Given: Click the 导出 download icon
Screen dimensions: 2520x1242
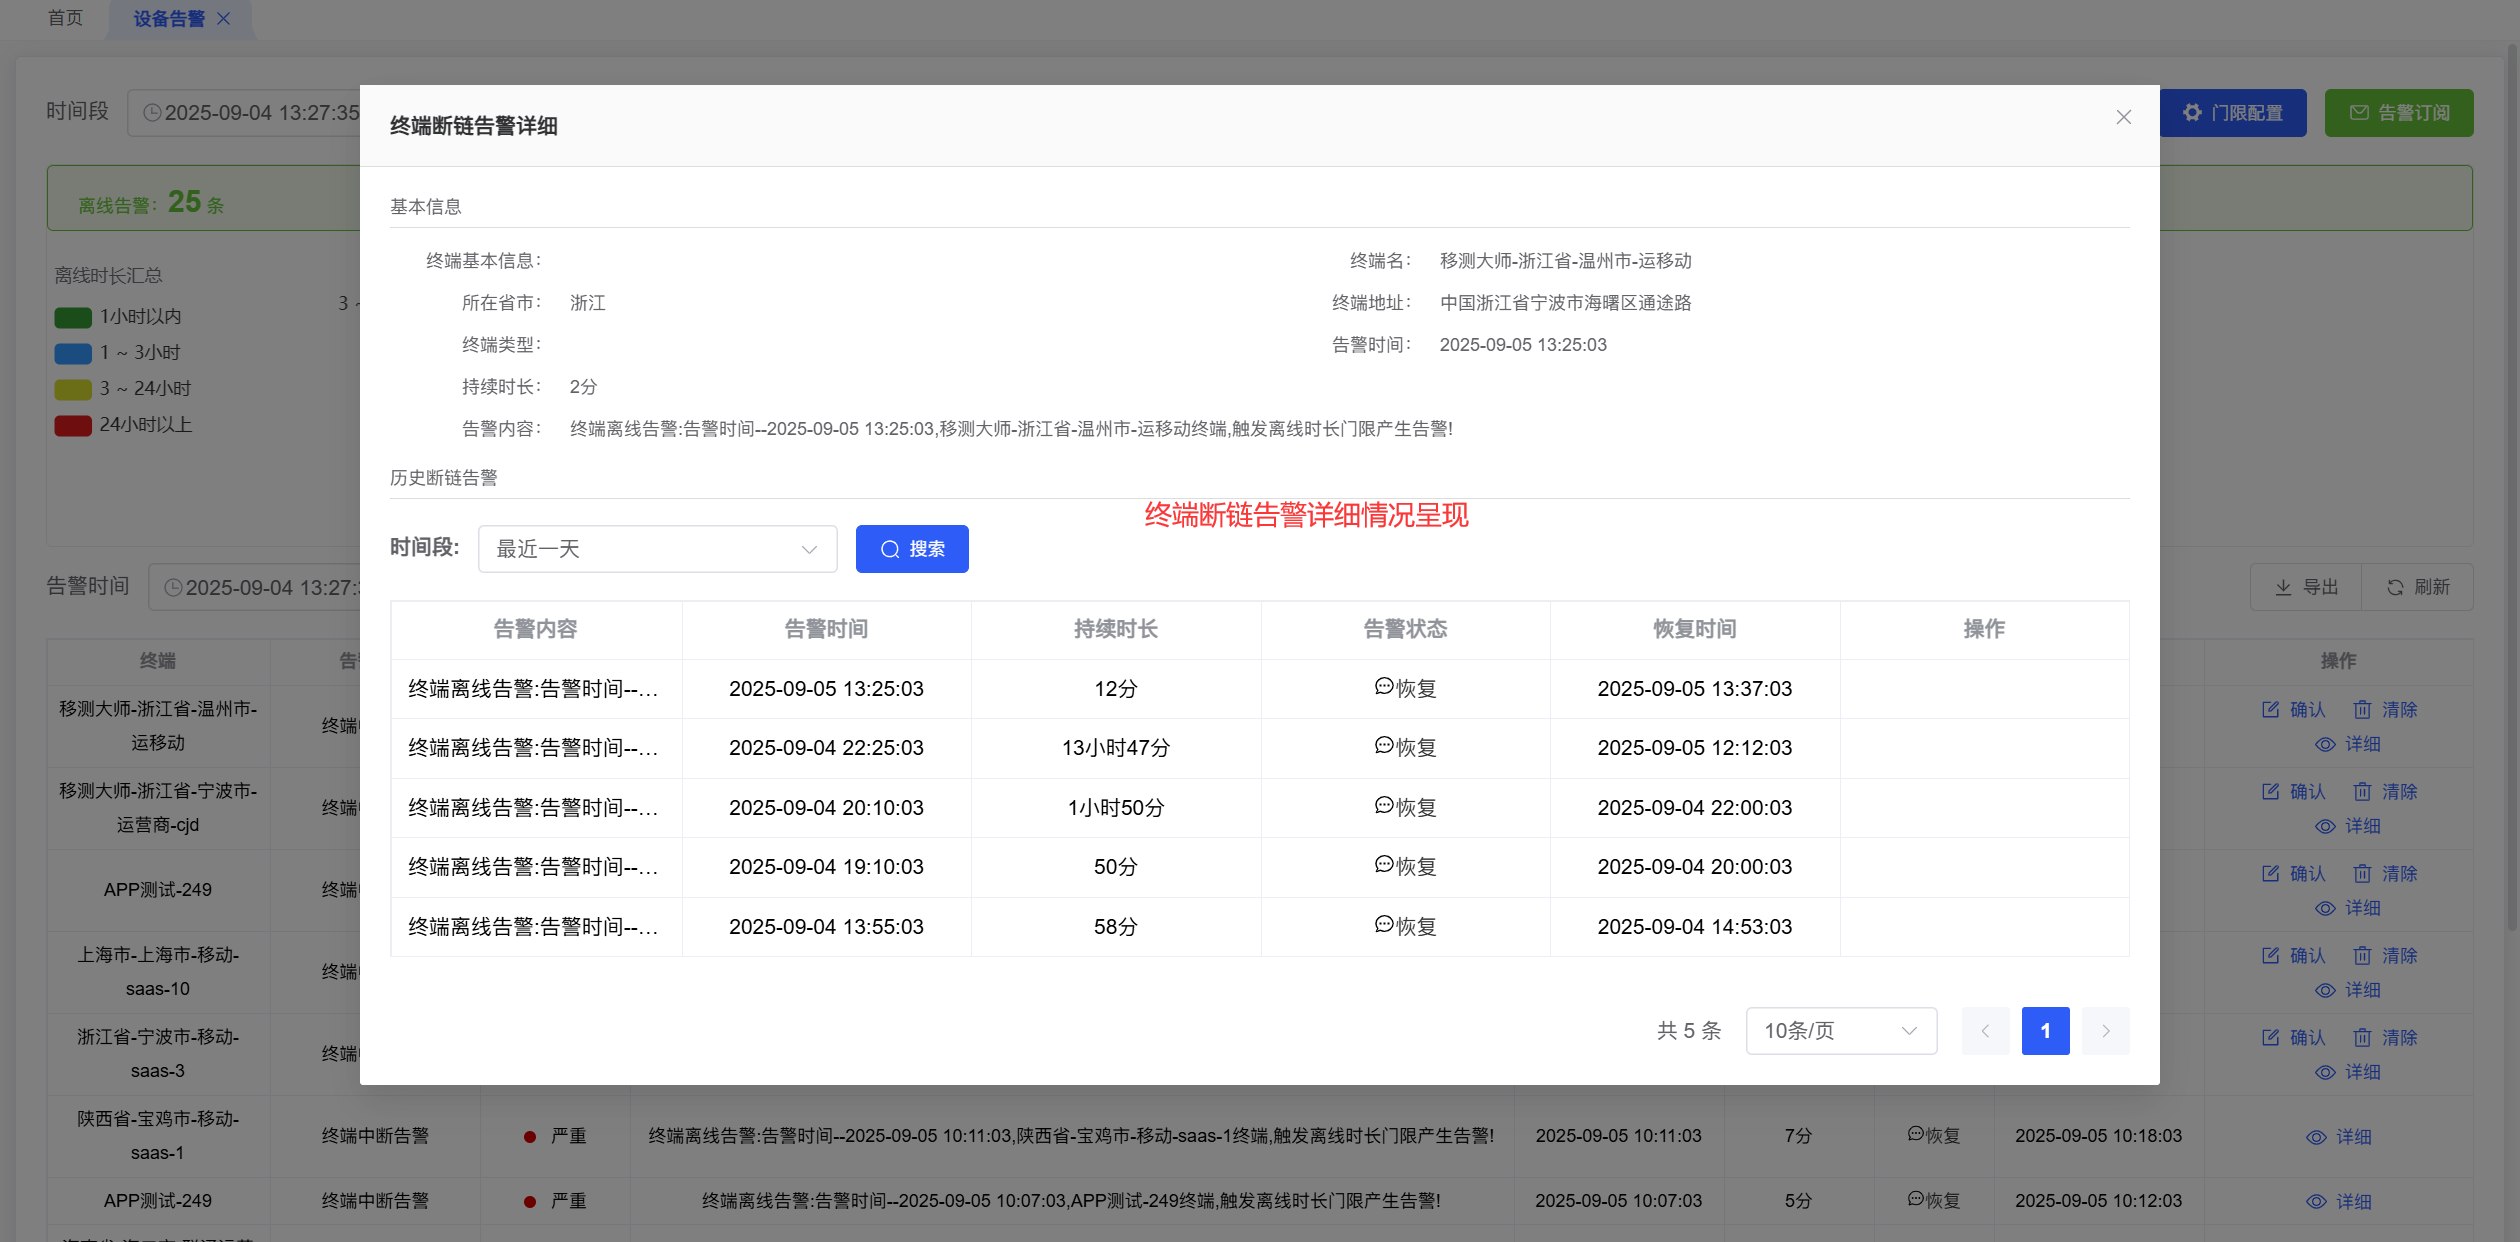Looking at the screenshot, I should coord(2283,587).
